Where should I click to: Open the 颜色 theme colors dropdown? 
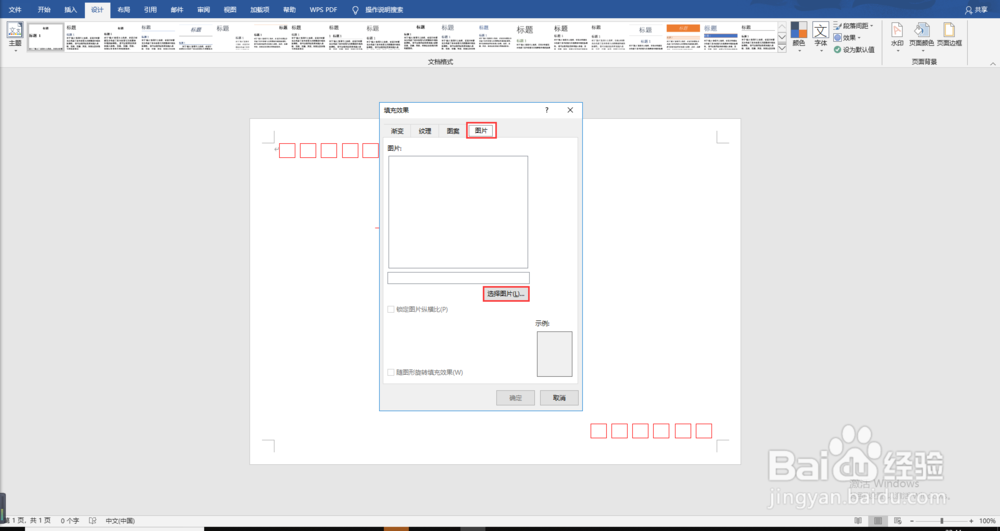[x=798, y=38]
